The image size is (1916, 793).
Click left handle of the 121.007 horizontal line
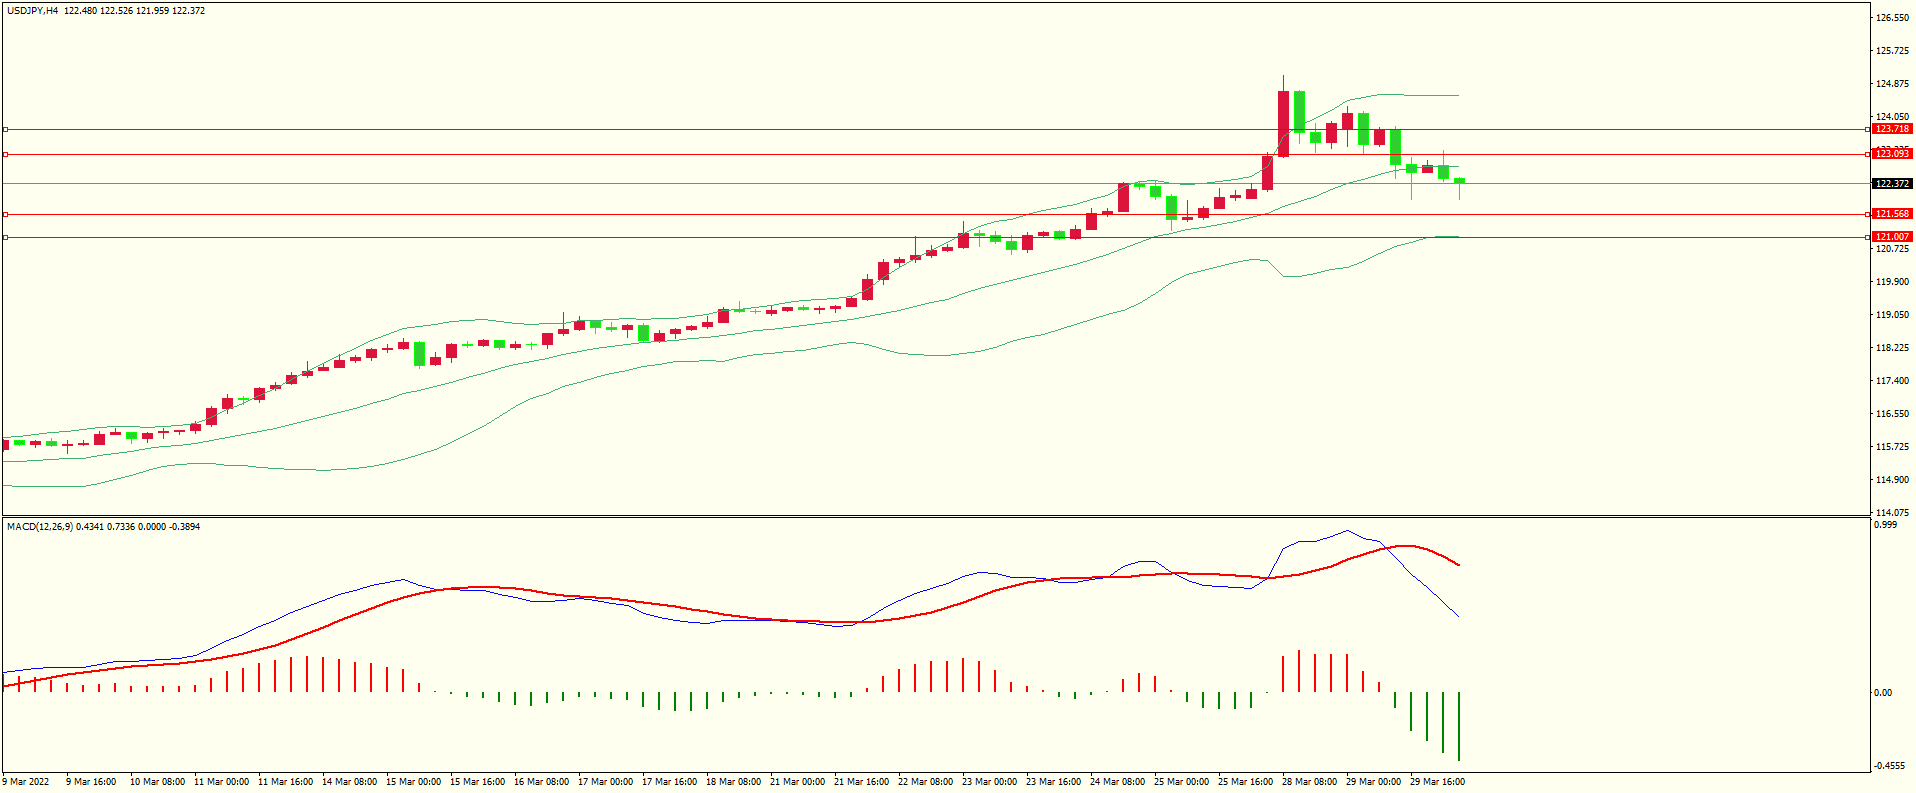[x=5, y=237]
